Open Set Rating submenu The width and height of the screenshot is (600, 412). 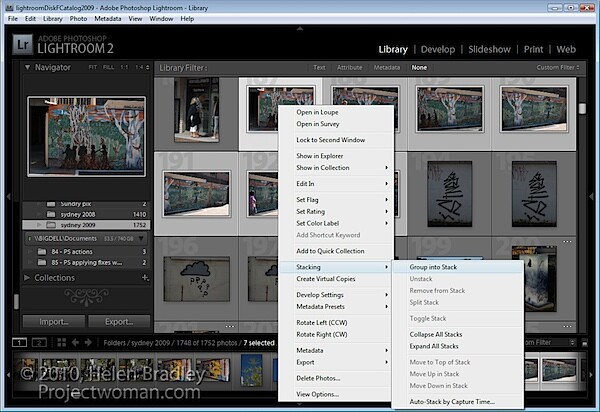pyautogui.click(x=337, y=212)
